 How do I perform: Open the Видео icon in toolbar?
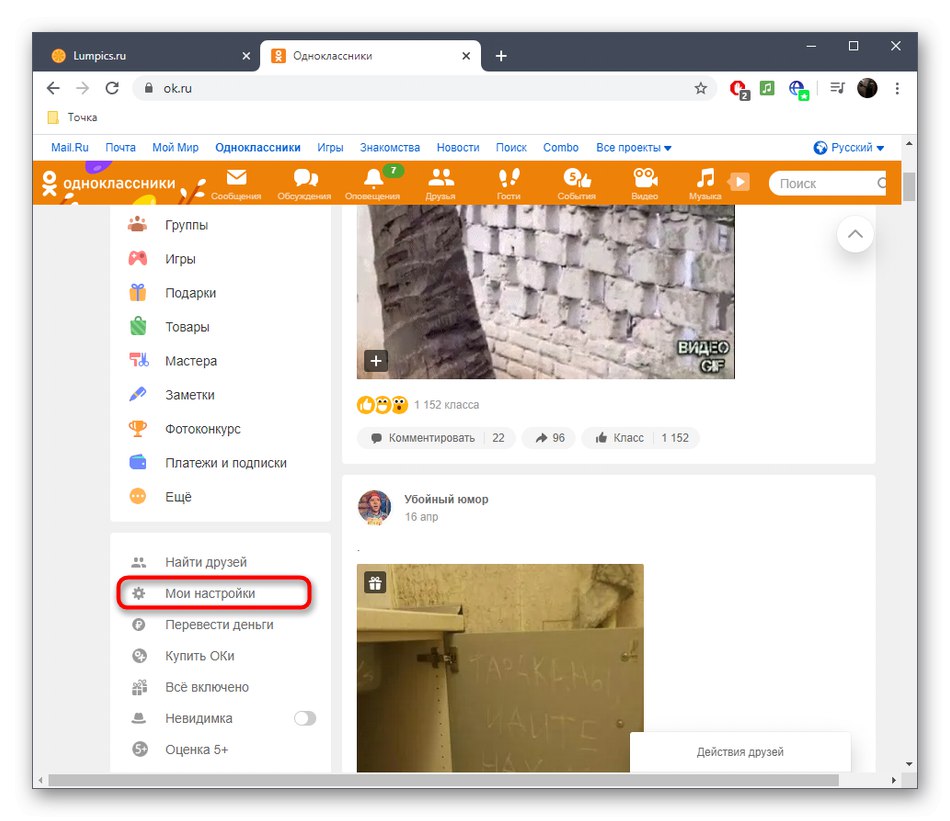[x=645, y=184]
